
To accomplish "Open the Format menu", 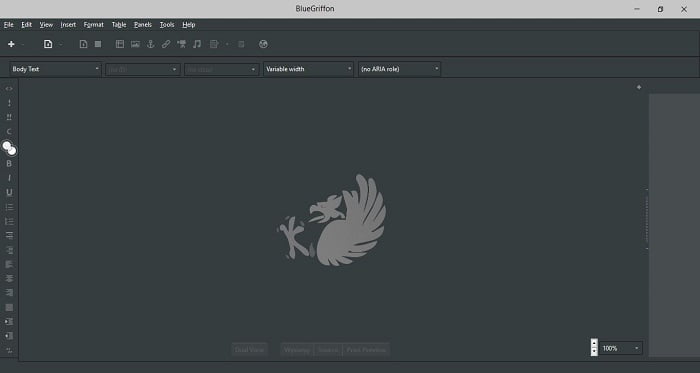I will [94, 25].
